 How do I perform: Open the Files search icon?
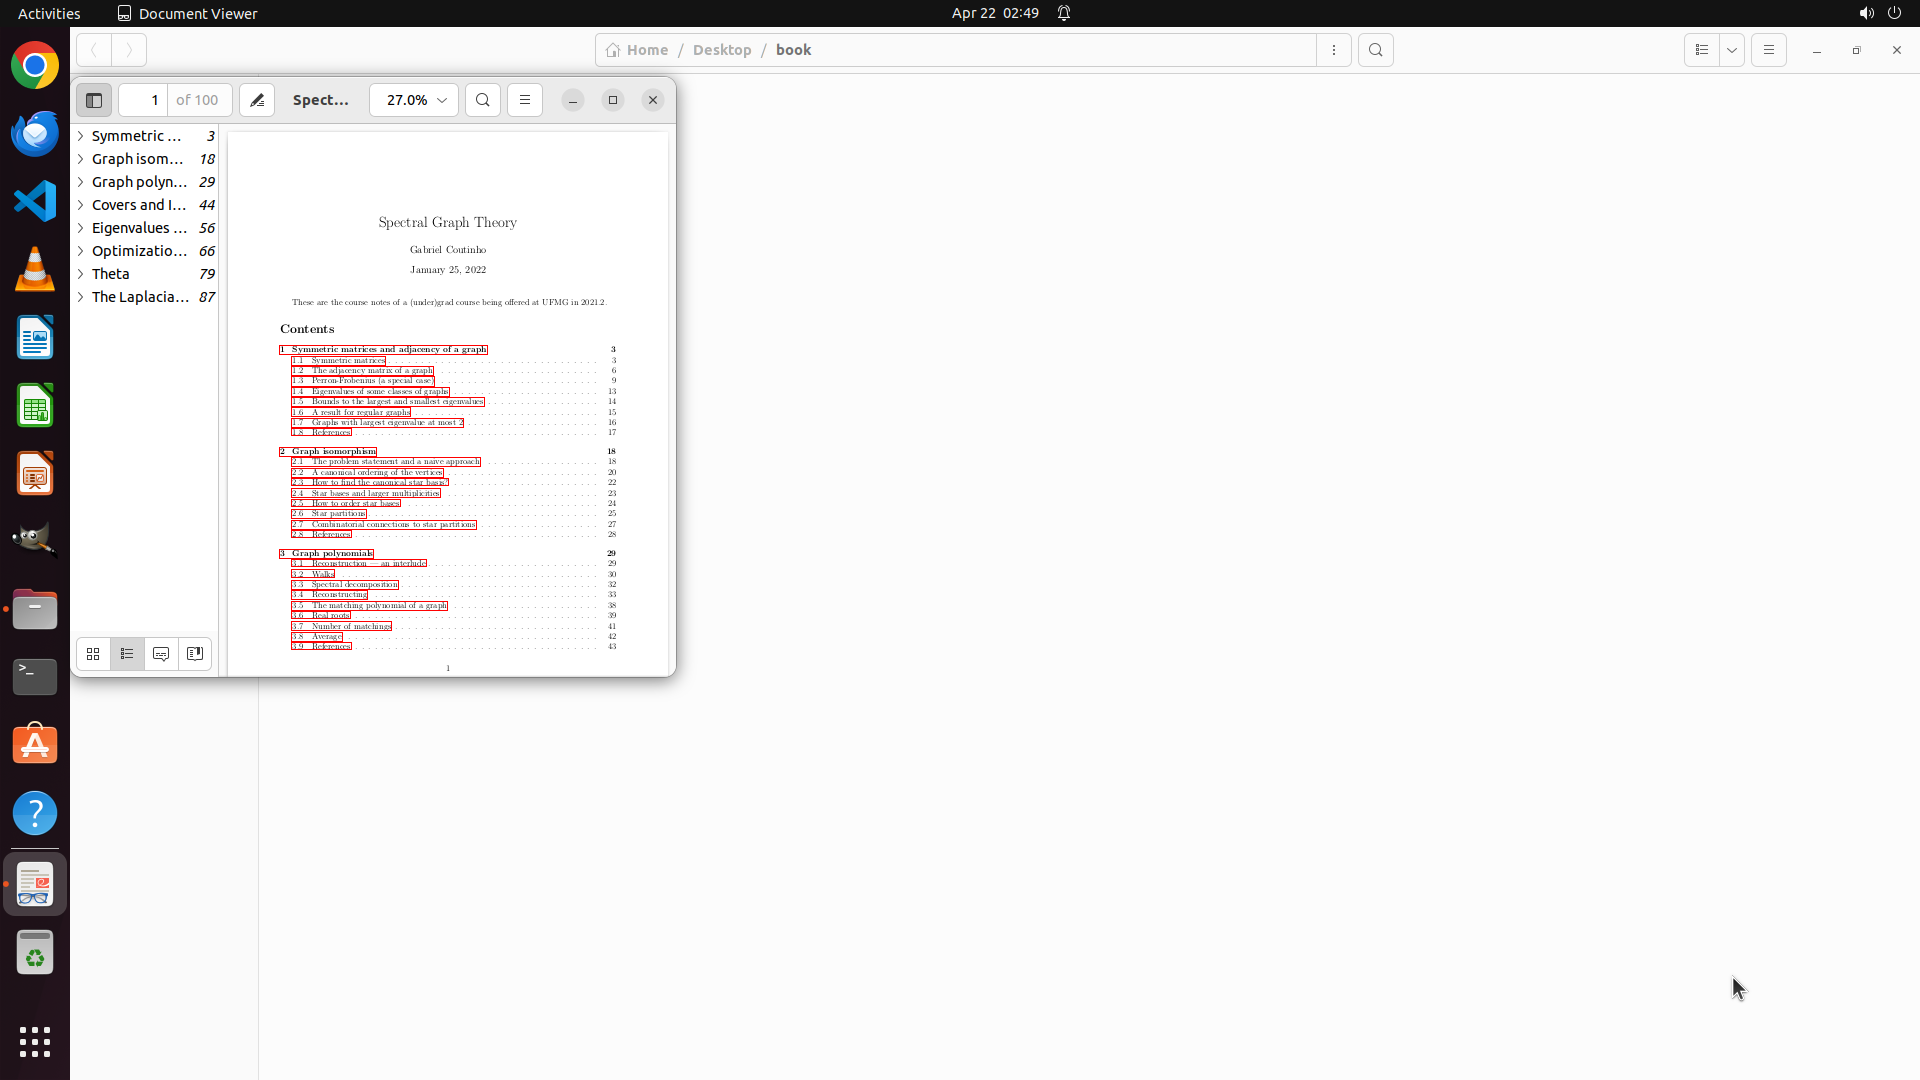pos(1376,50)
